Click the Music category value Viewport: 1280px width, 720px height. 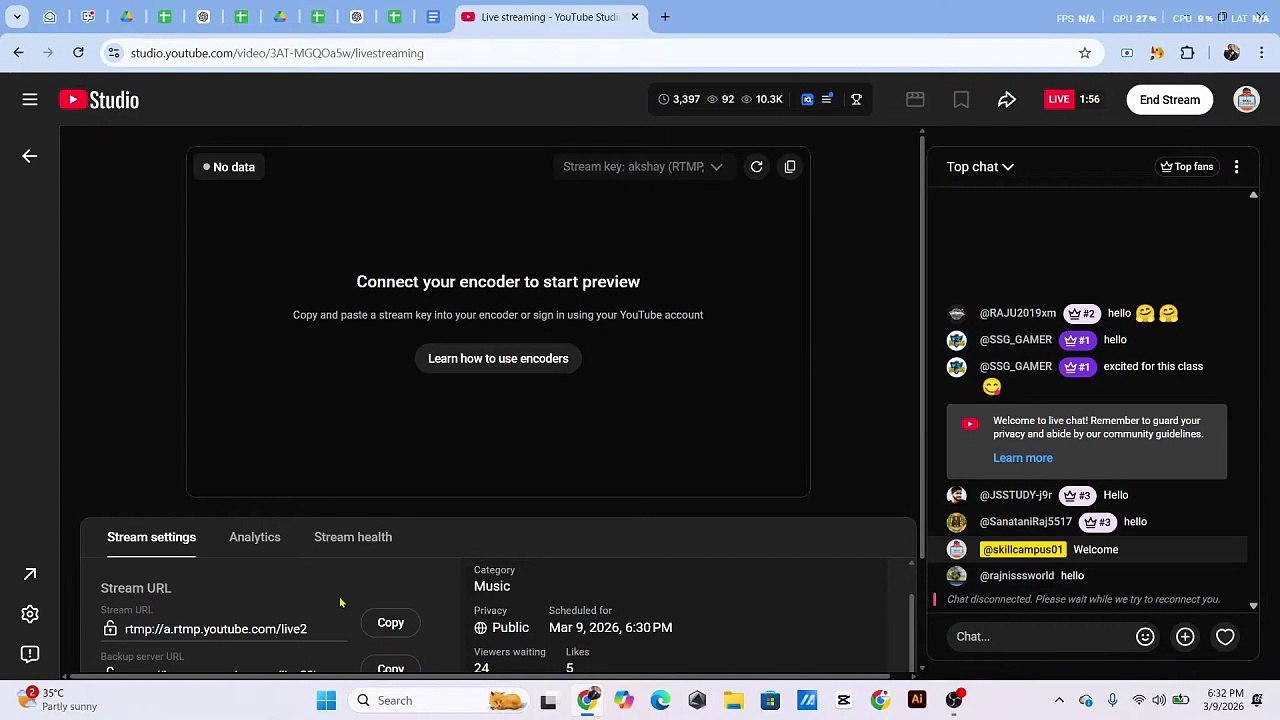click(x=492, y=586)
